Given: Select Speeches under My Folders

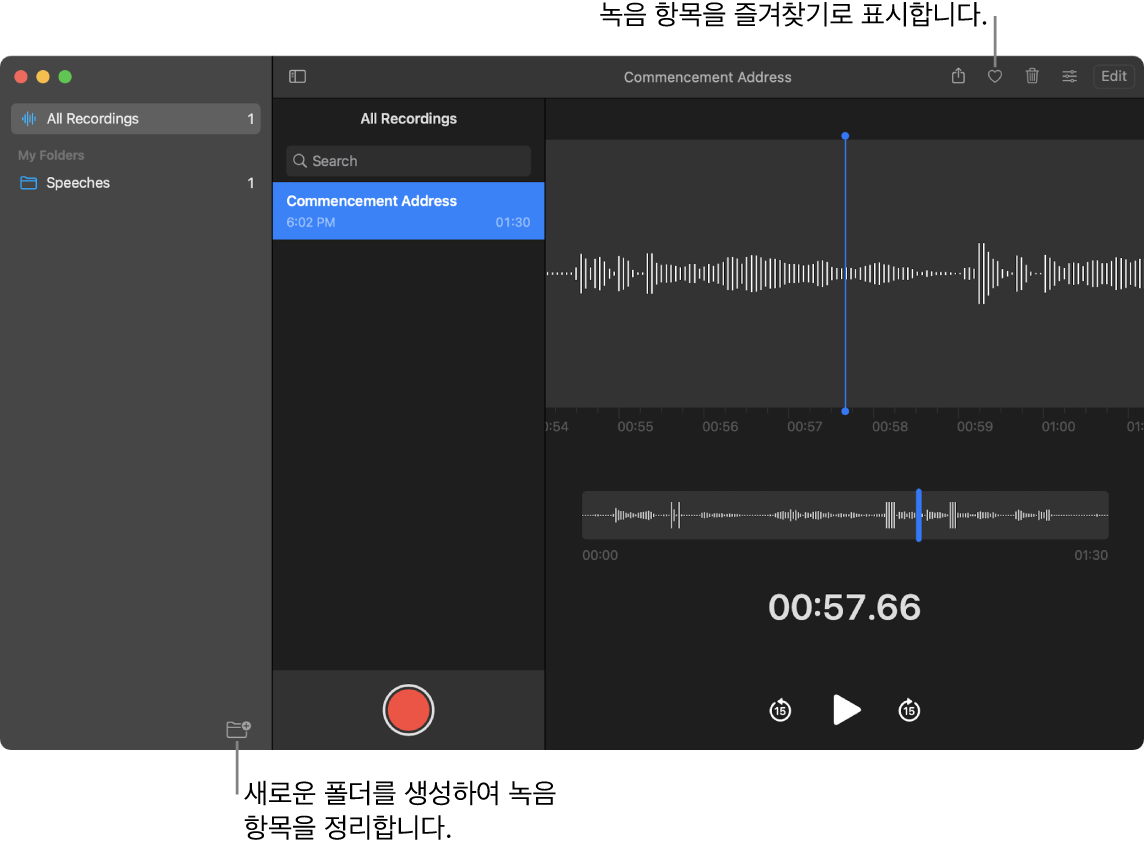Looking at the screenshot, I should pyautogui.click(x=77, y=182).
